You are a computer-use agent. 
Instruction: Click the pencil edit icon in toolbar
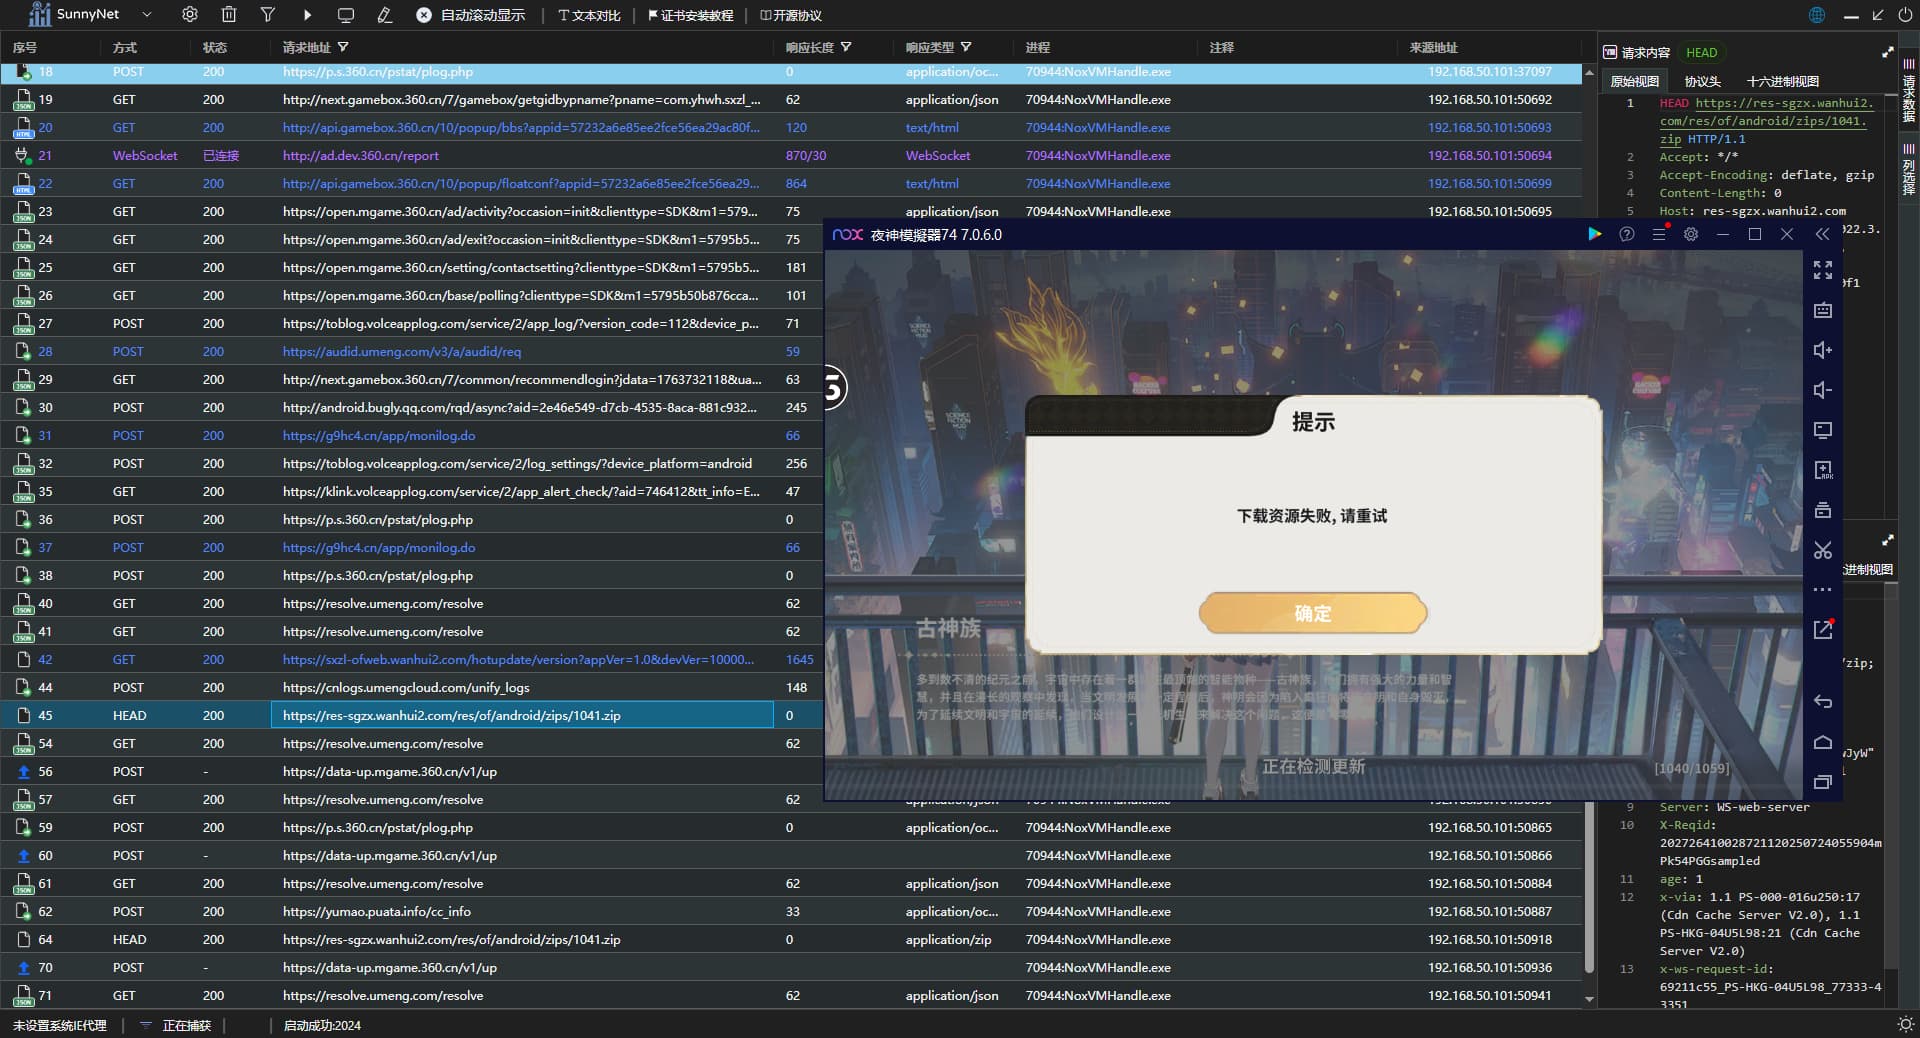click(385, 15)
